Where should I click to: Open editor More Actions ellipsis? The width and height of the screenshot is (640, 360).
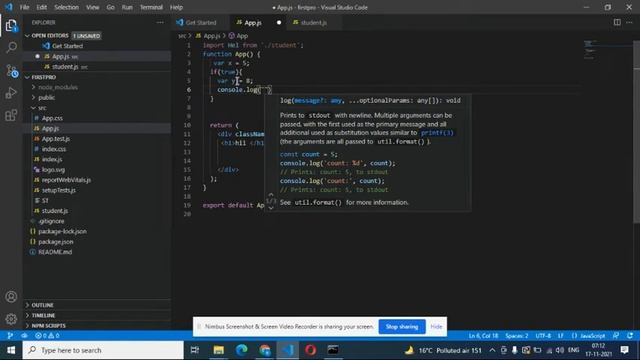tap(629, 22)
